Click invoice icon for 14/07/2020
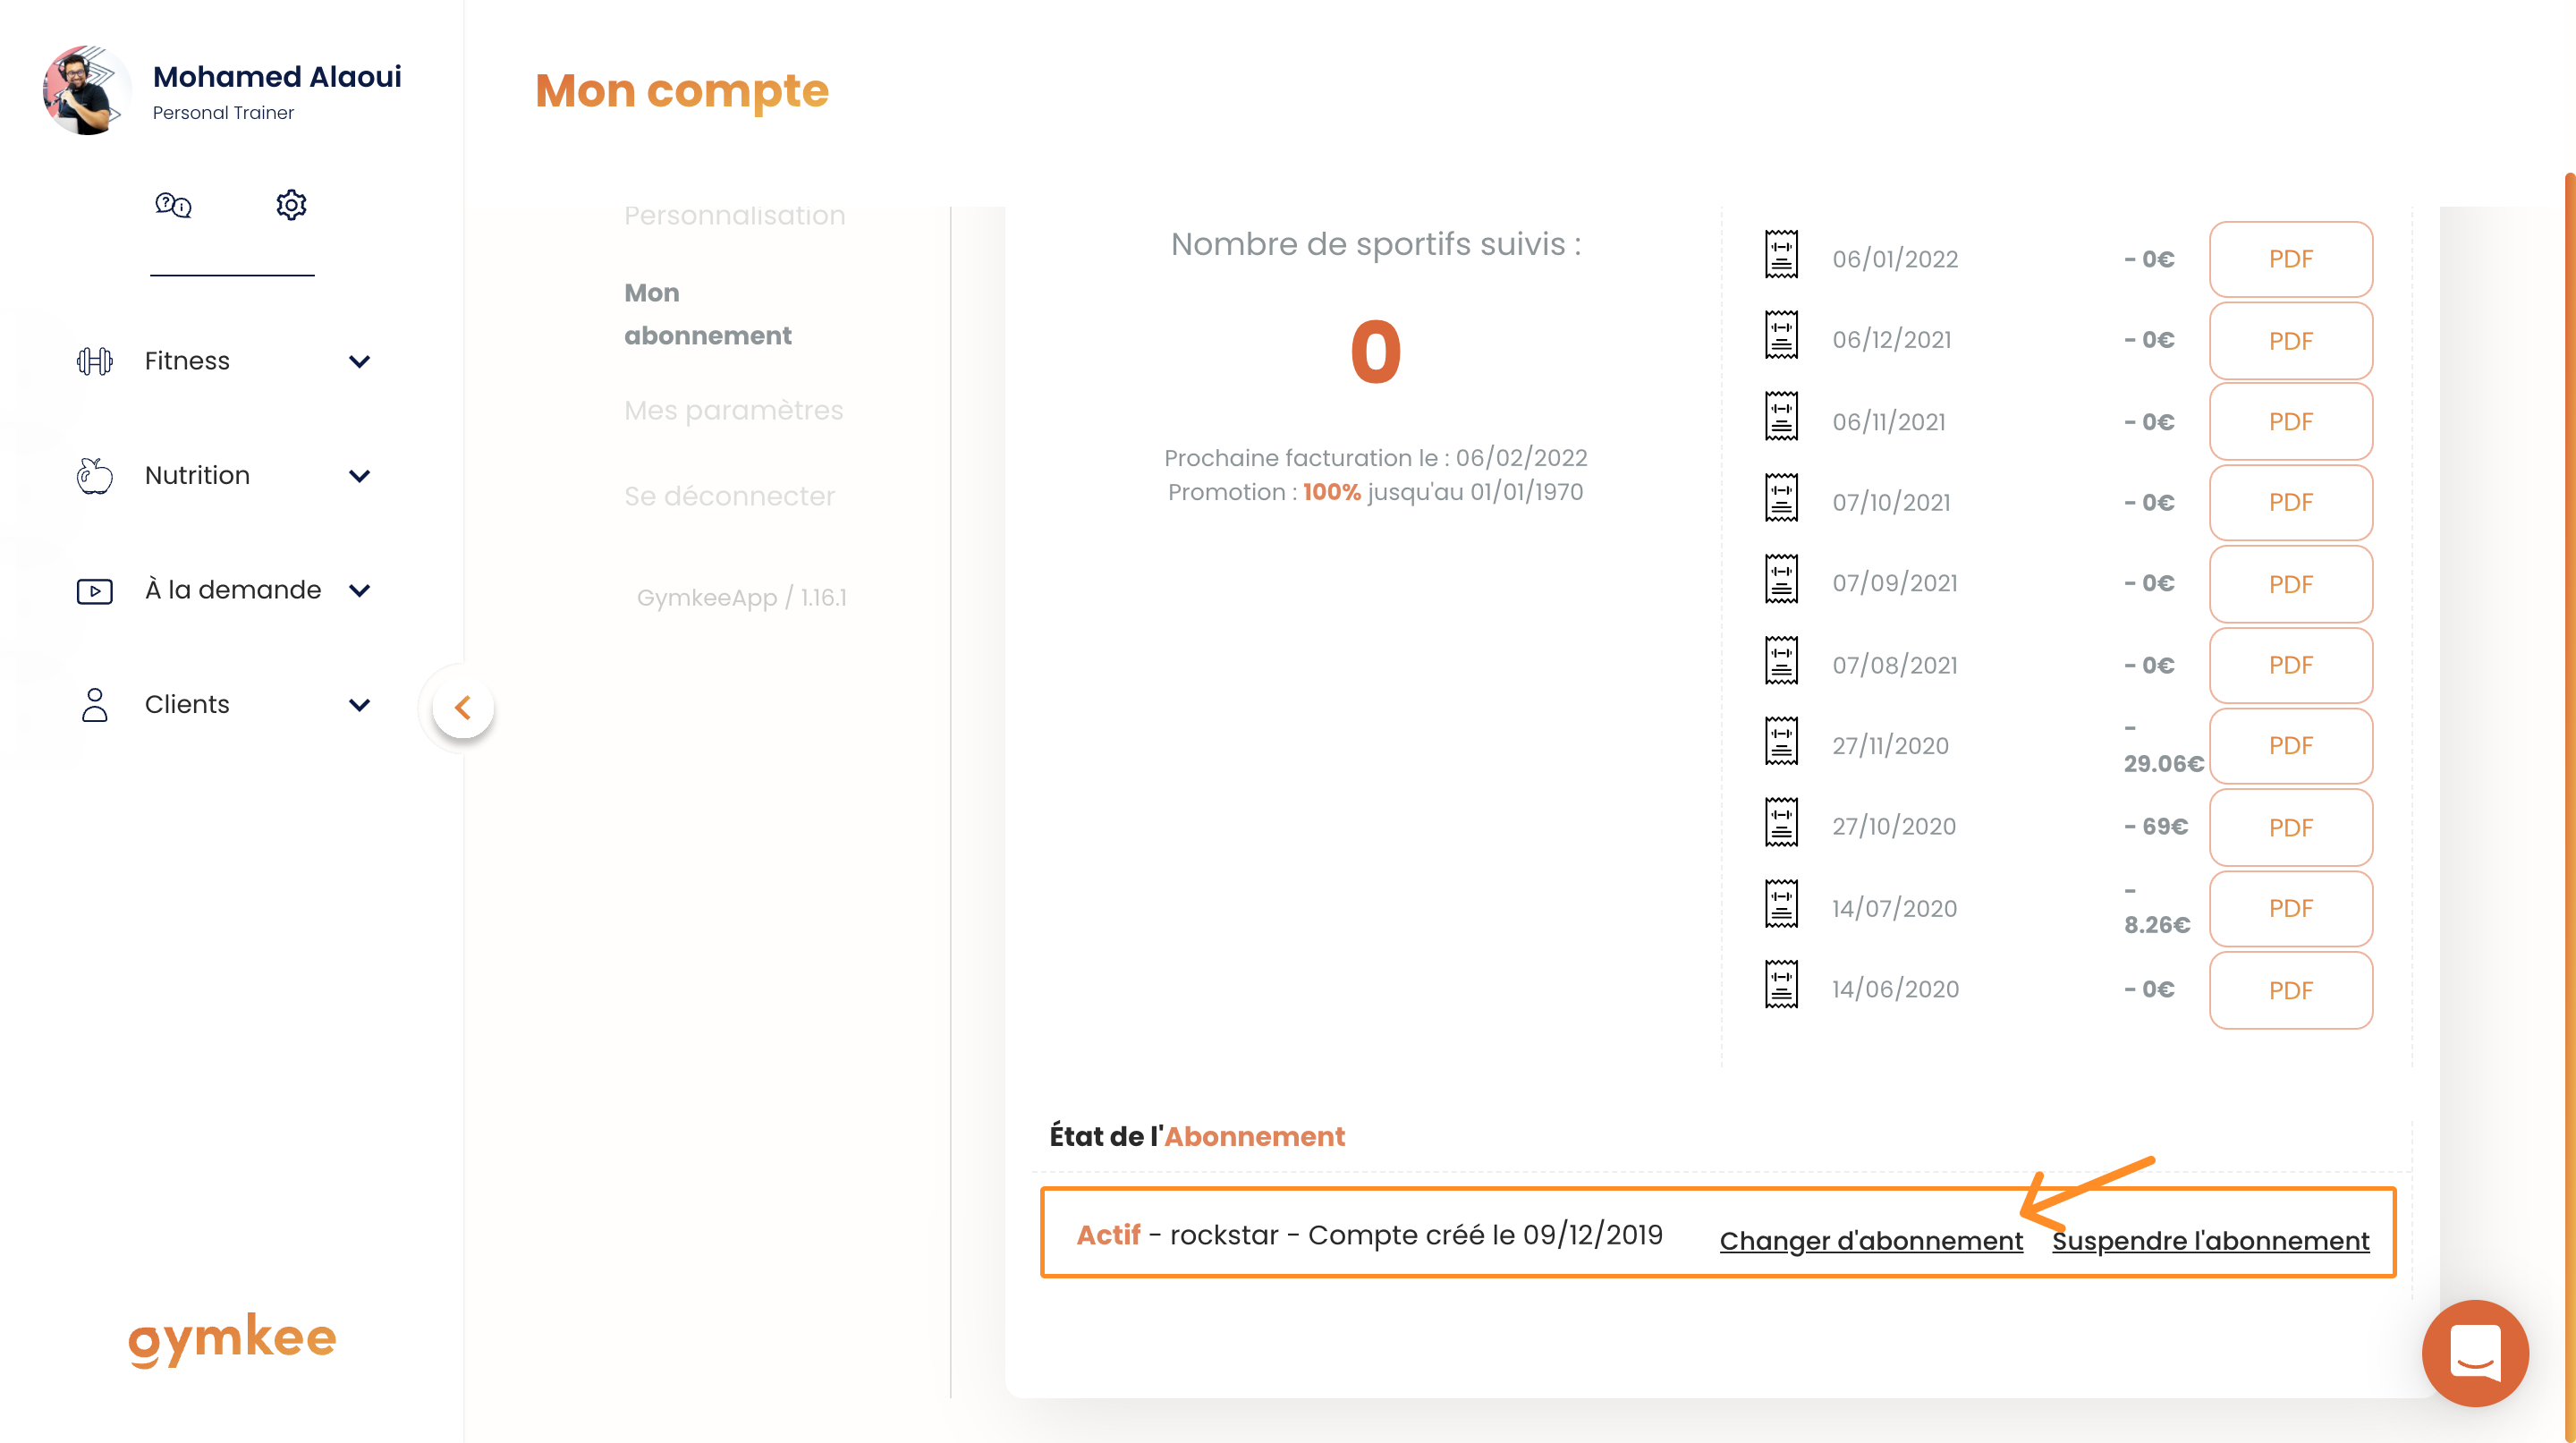 point(1781,904)
